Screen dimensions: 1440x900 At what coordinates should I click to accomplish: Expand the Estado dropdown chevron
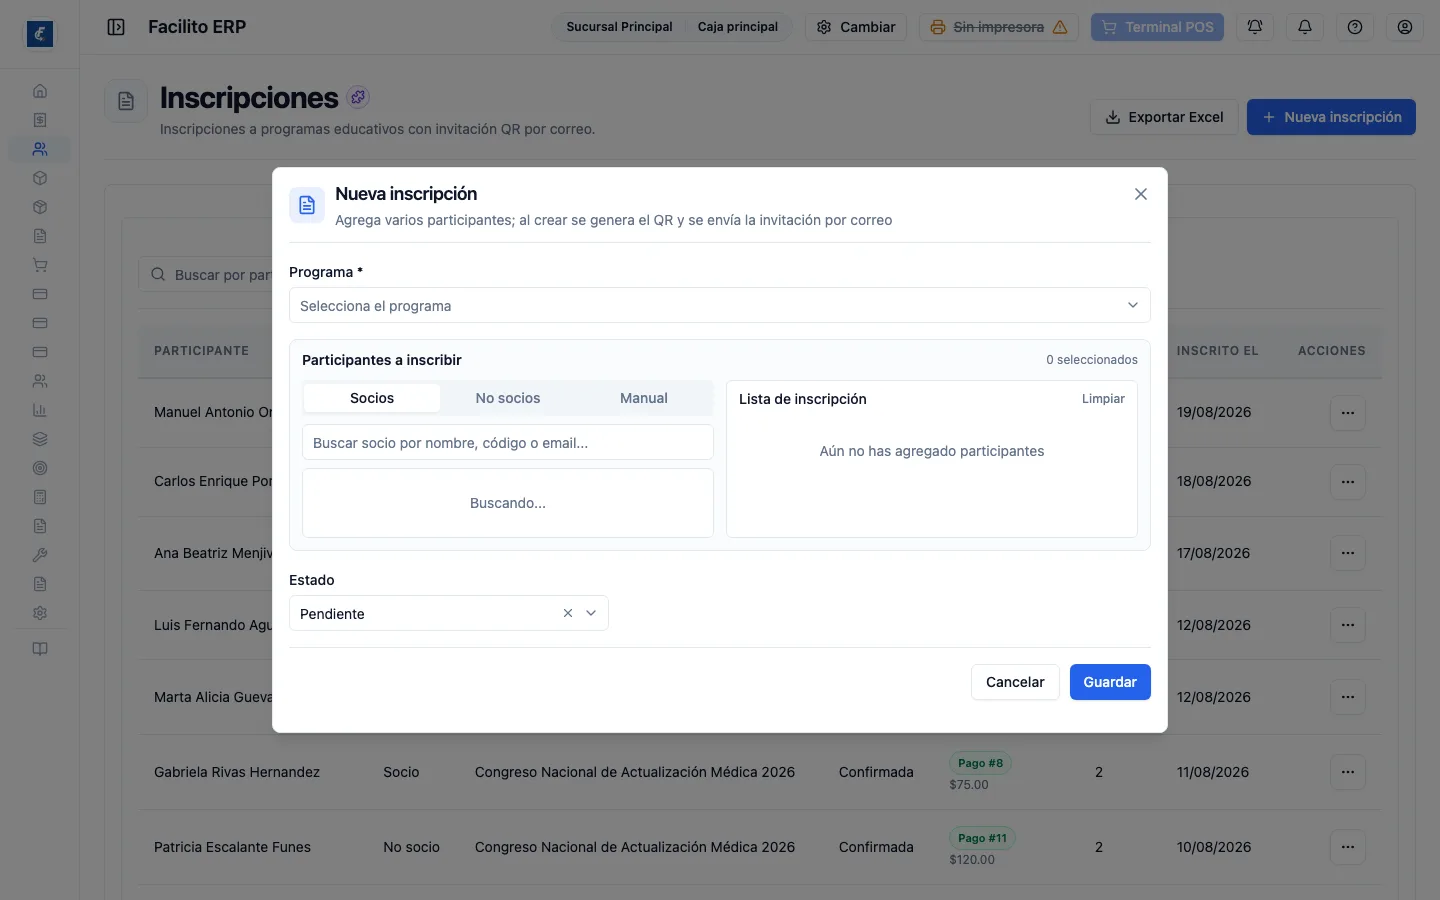[x=591, y=613]
